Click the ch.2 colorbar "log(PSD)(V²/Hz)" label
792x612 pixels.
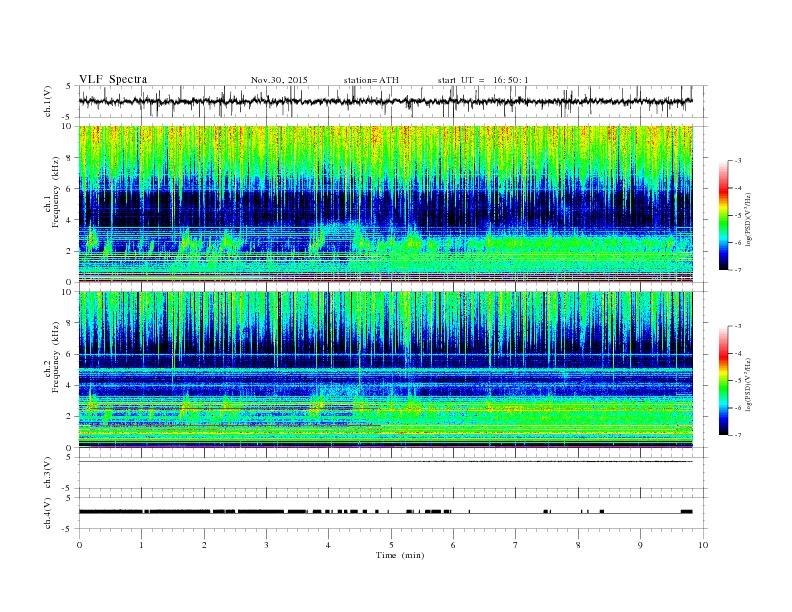(x=749, y=384)
